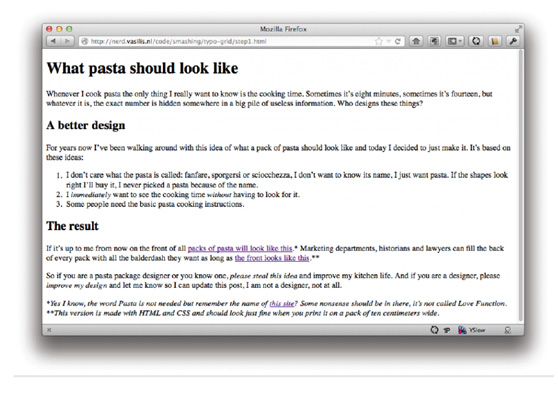Viewport: 558px width, 395px height.
Task: Open the orange bookmark icon in toolbar
Action: pos(495,41)
